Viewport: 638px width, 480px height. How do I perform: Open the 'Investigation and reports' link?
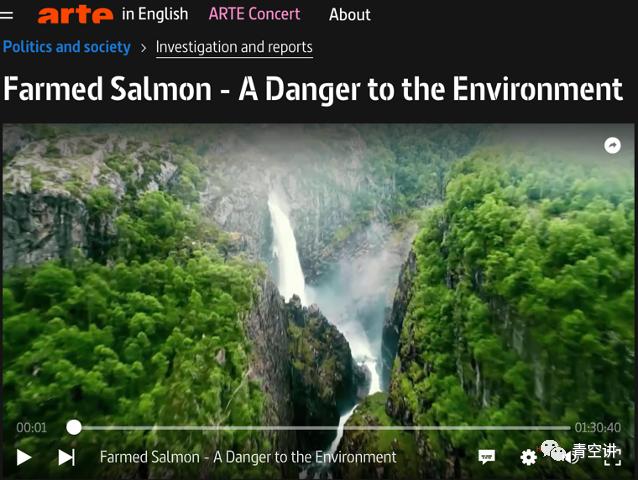tap(234, 47)
